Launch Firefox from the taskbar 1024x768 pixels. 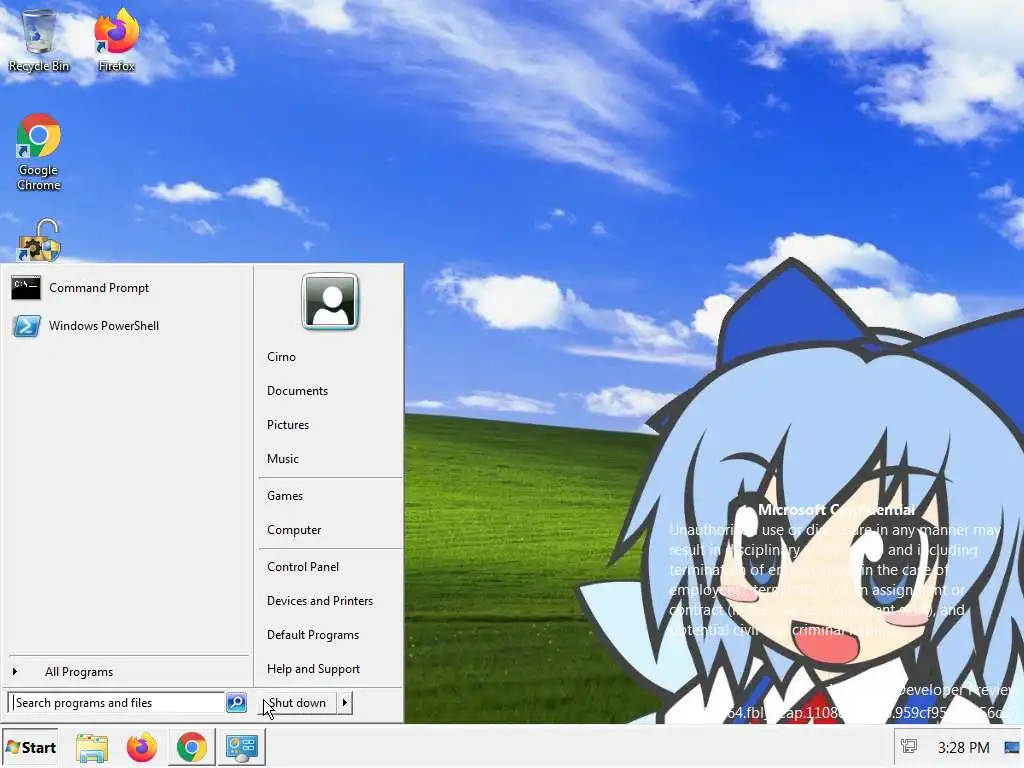pyautogui.click(x=142, y=747)
